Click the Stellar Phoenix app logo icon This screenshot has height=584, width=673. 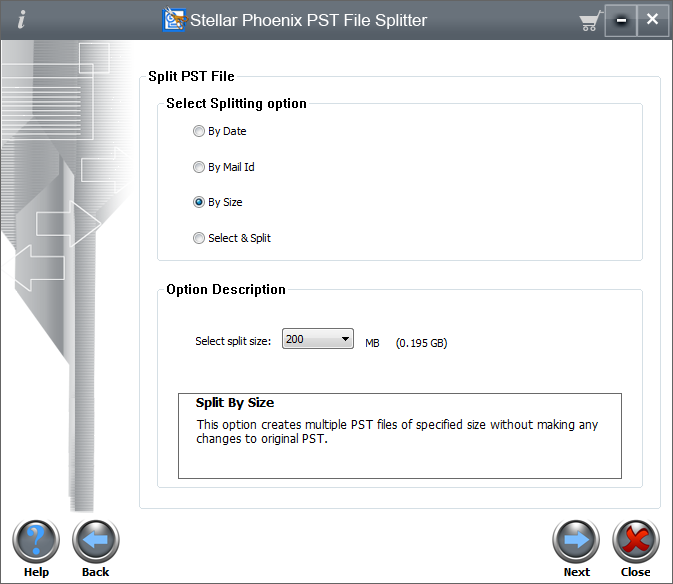tap(174, 20)
